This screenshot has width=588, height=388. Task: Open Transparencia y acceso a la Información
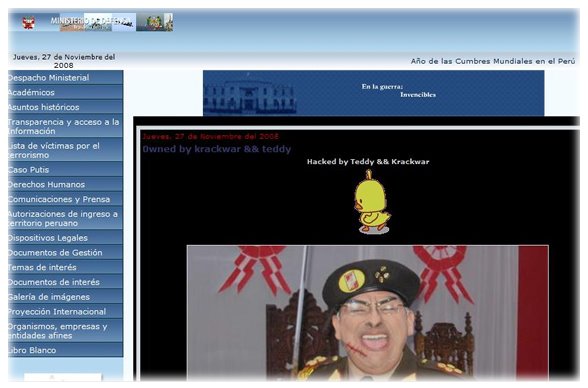point(66,126)
